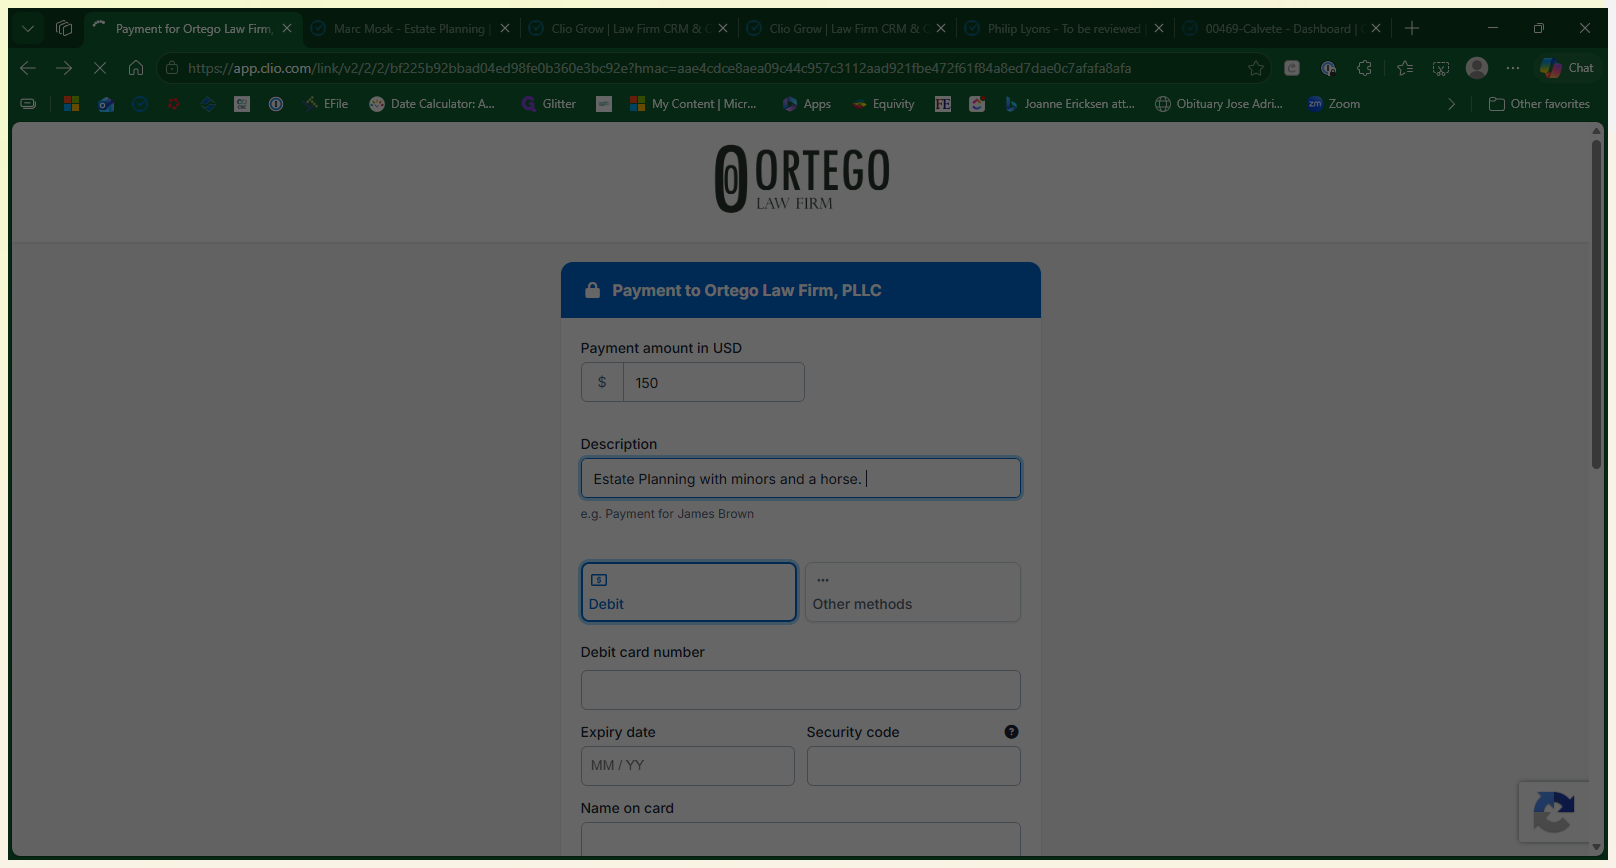Open the EFile bookmark
Screen dimensions: 1616x868
(327, 104)
